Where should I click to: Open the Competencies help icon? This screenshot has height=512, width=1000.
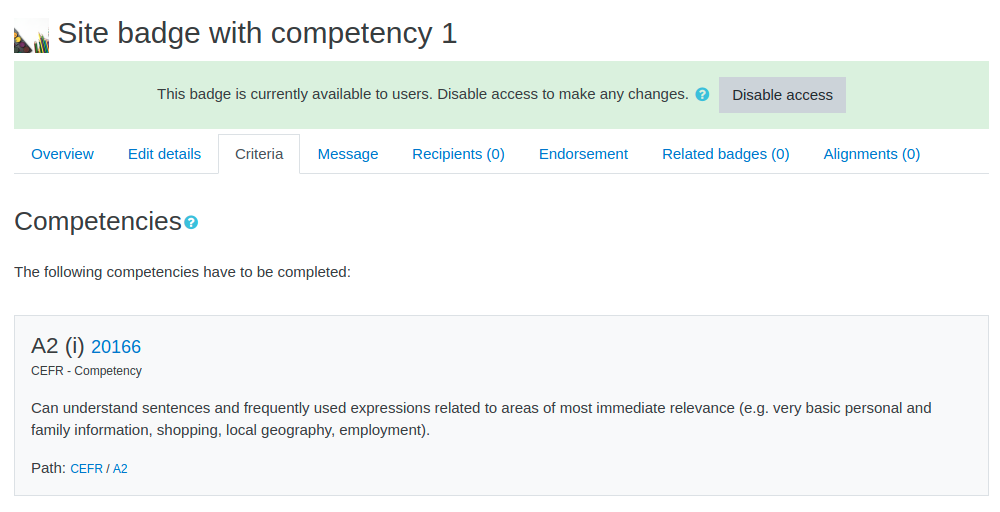191,223
